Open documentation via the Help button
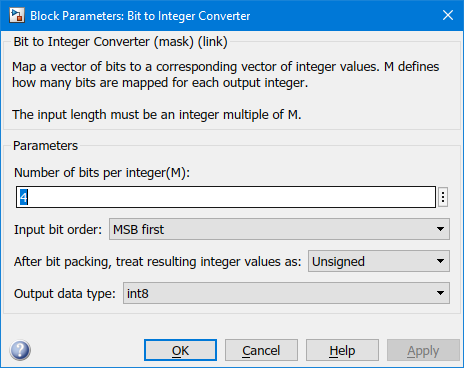 point(342,350)
